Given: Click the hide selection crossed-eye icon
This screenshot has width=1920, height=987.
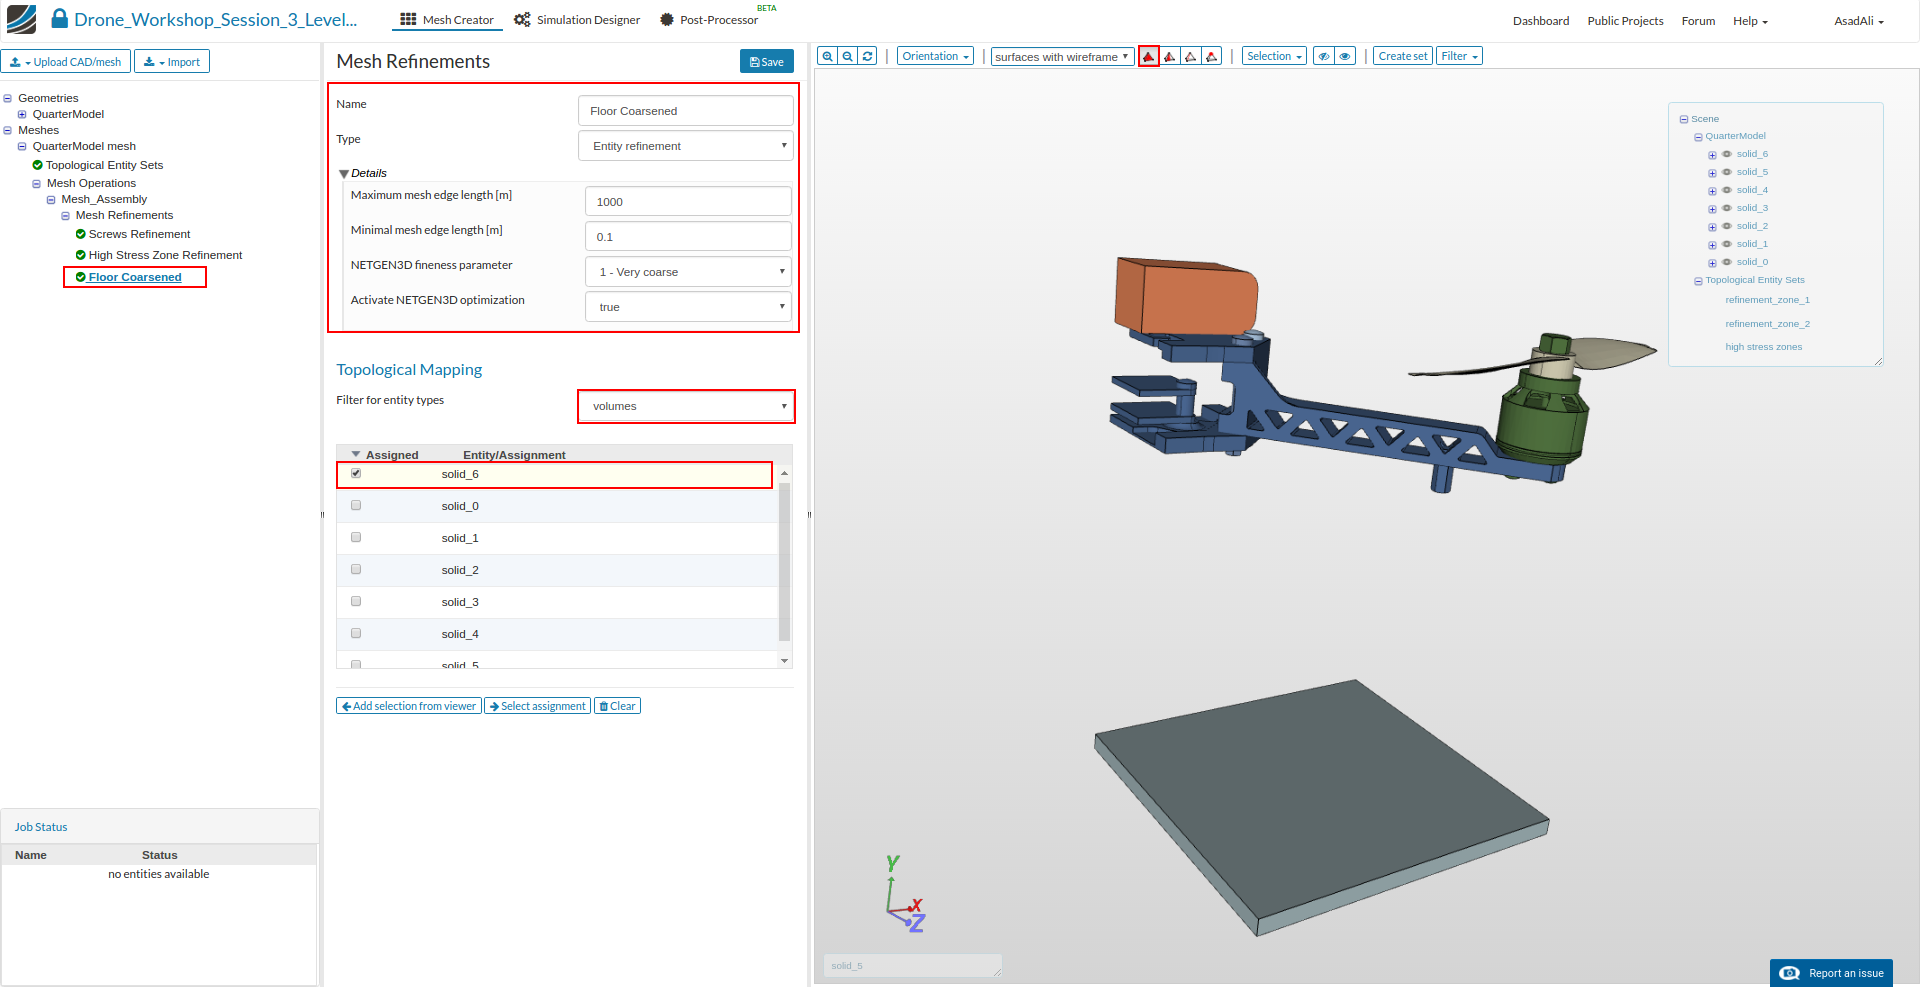Looking at the screenshot, I should 1324,57.
